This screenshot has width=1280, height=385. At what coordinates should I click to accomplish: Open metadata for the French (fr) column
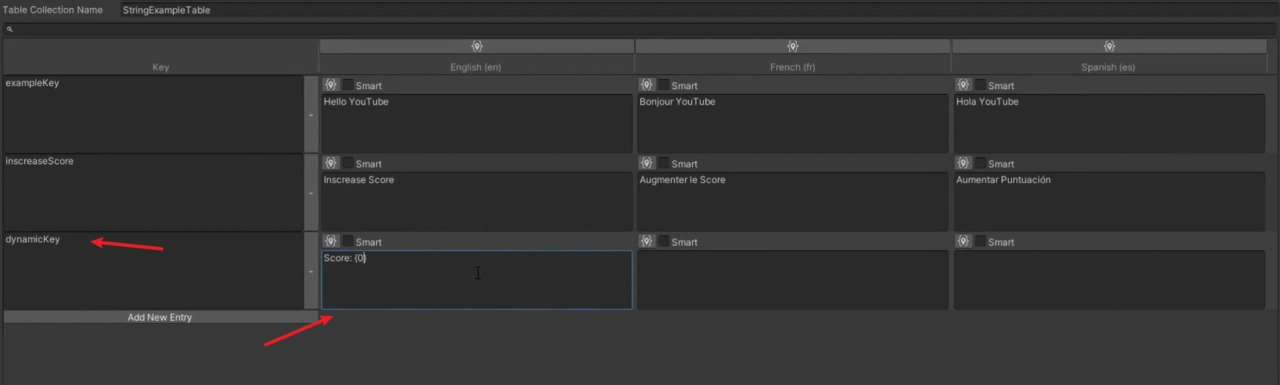793,46
